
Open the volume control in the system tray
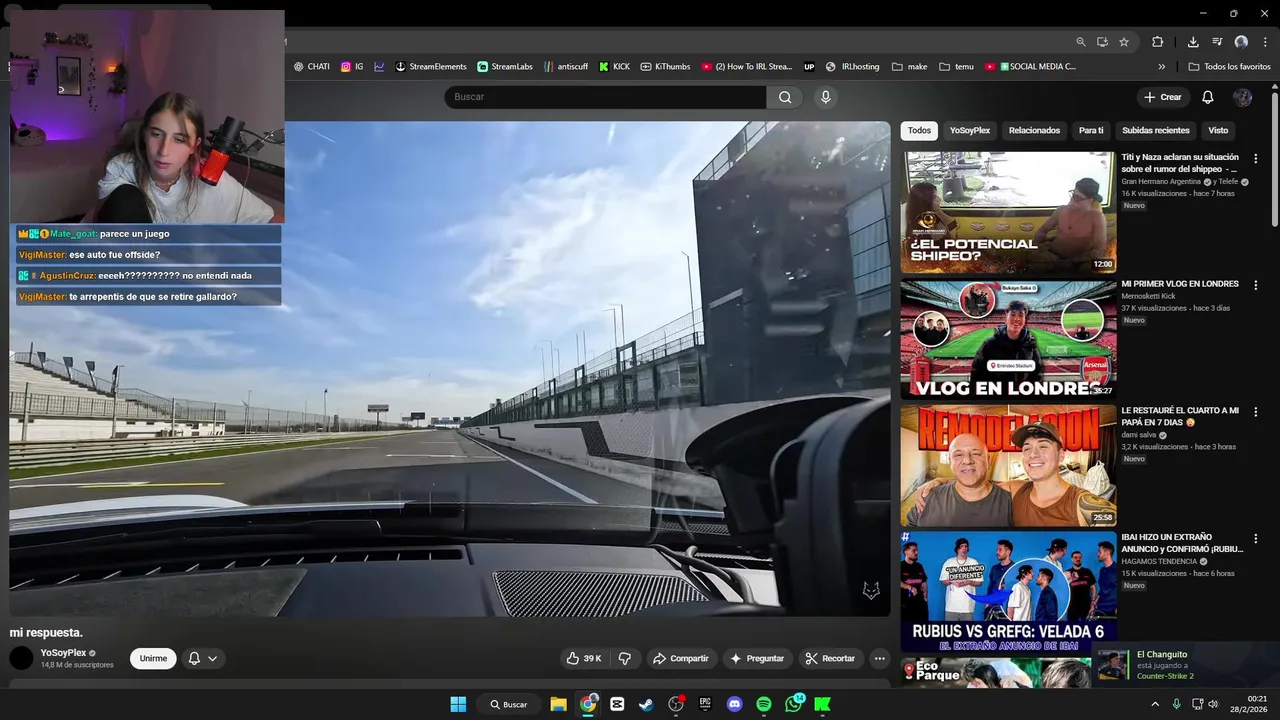point(1213,704)
